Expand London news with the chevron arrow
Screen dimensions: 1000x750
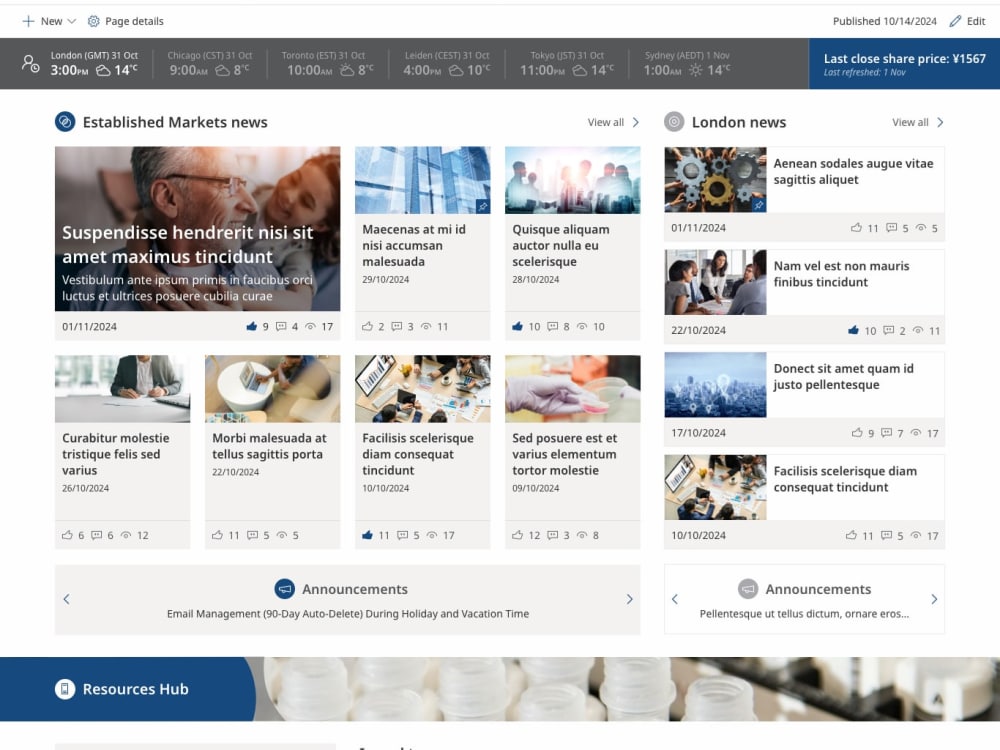coord(940,122)
